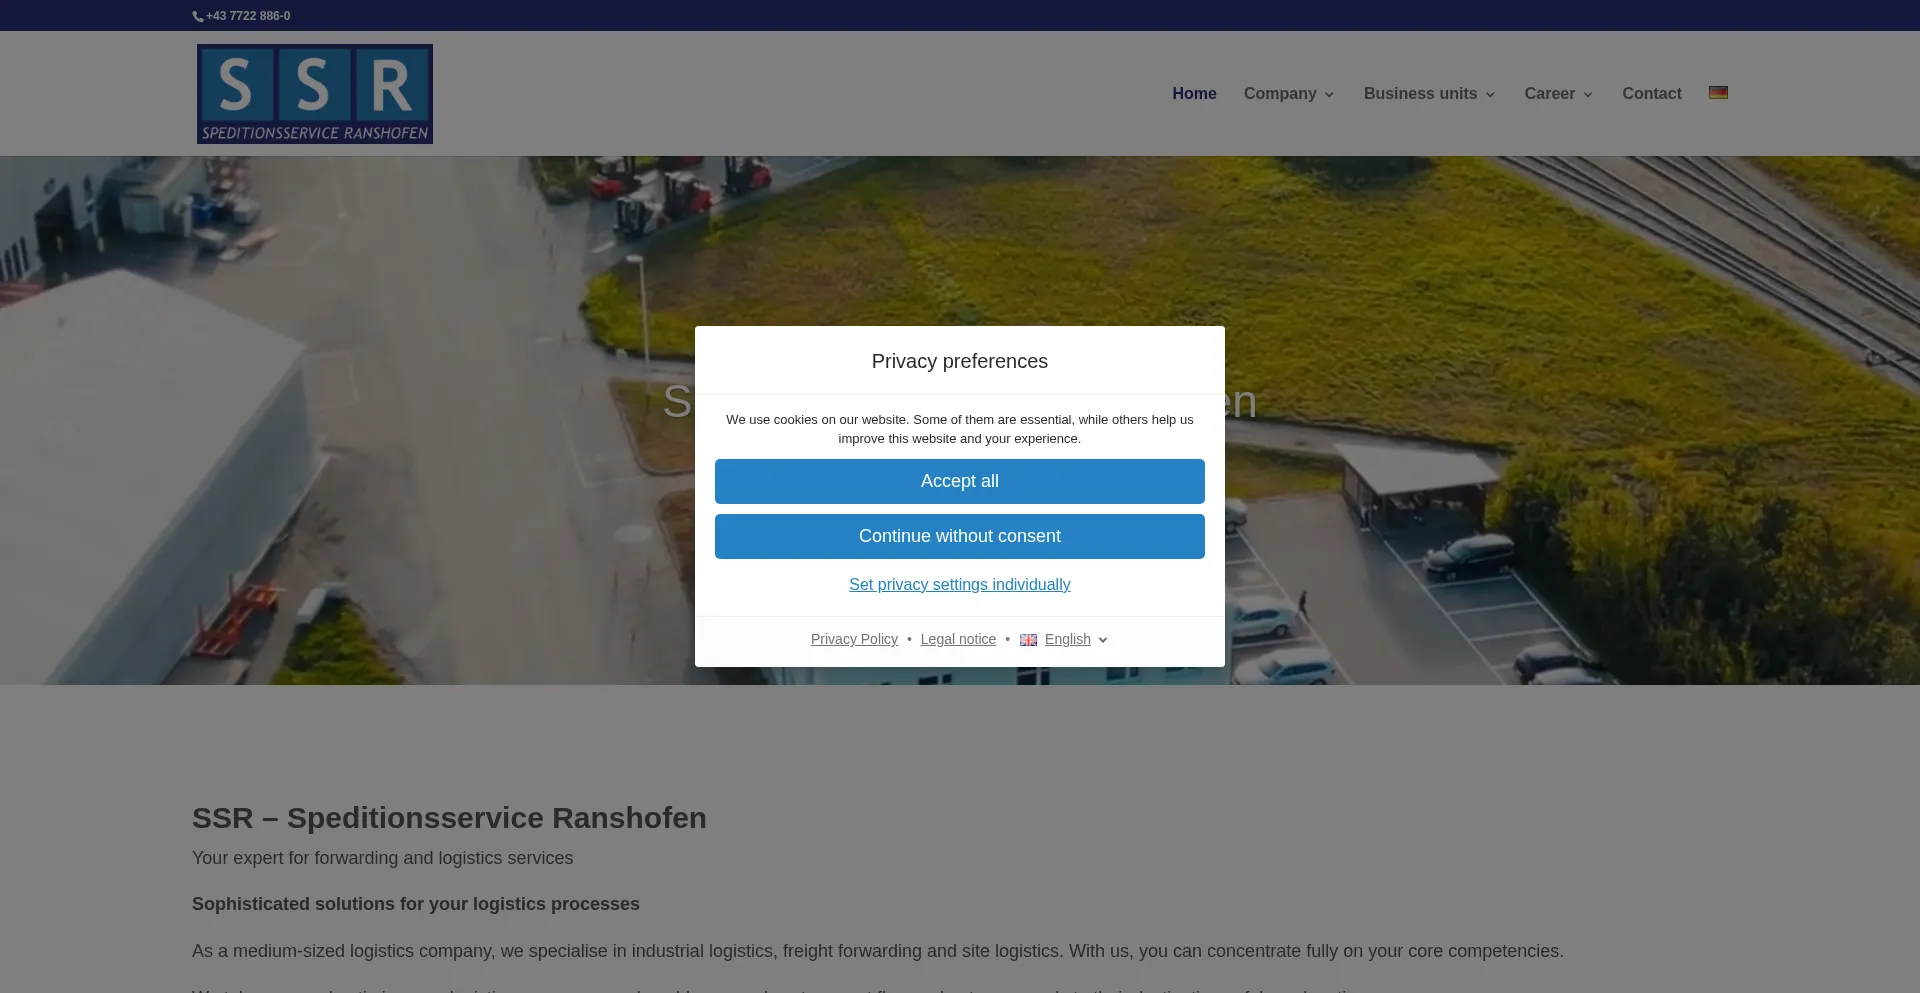Screen dimensions: 1920x993
Task: Expand the Business units chevron arrow
Action: 1490,95
